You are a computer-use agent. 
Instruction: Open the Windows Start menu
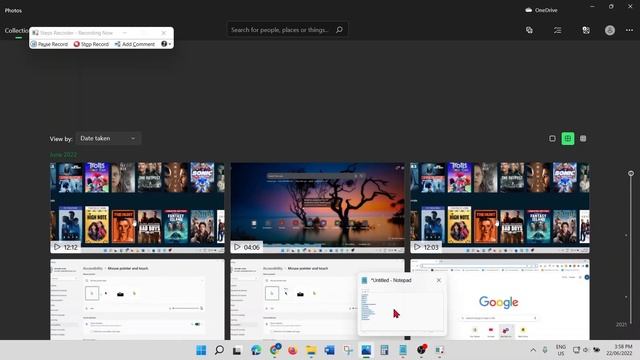click(201, 350)
